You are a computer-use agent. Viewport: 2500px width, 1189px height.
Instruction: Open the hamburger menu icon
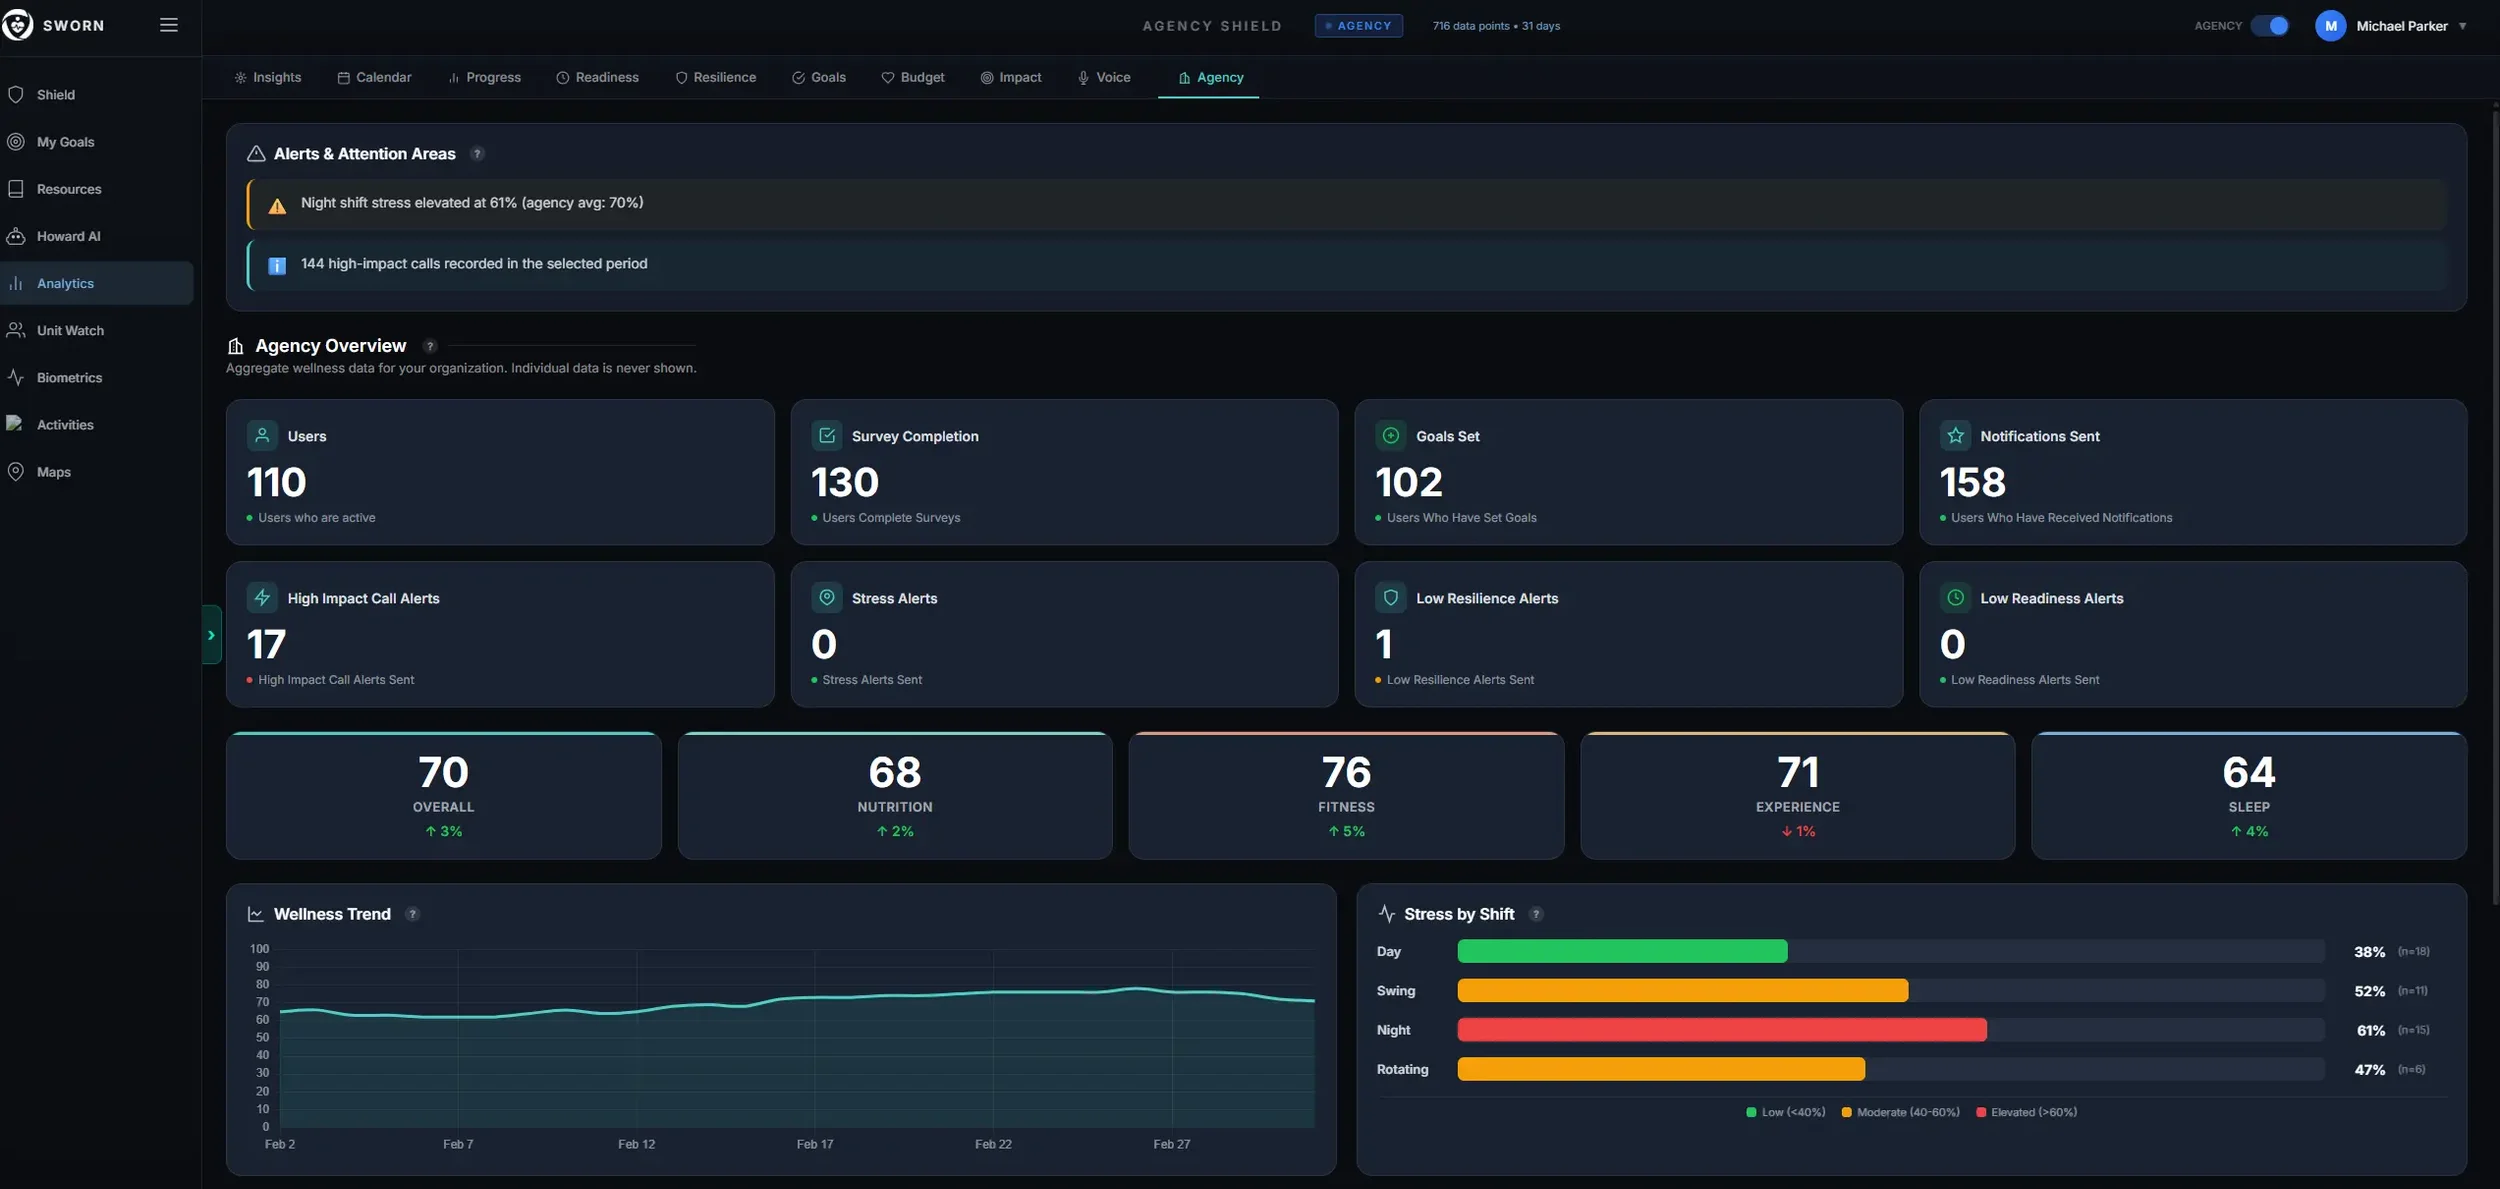click(169, 25)
